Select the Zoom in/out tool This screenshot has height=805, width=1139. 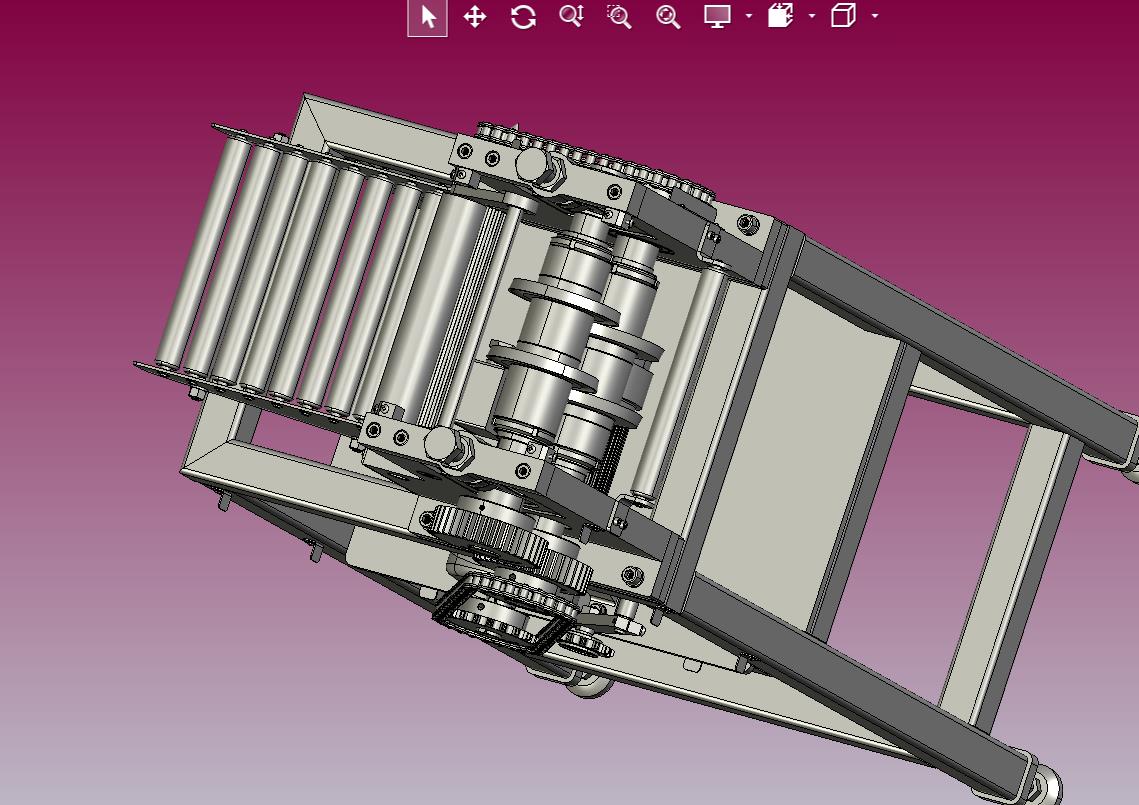(x=572, y=17)
